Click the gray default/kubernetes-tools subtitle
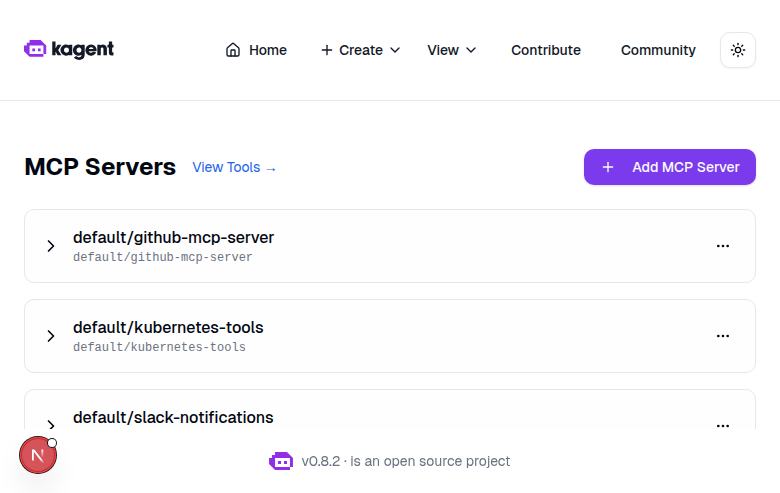This screenshot has height=493, width=780. (159, 347)
